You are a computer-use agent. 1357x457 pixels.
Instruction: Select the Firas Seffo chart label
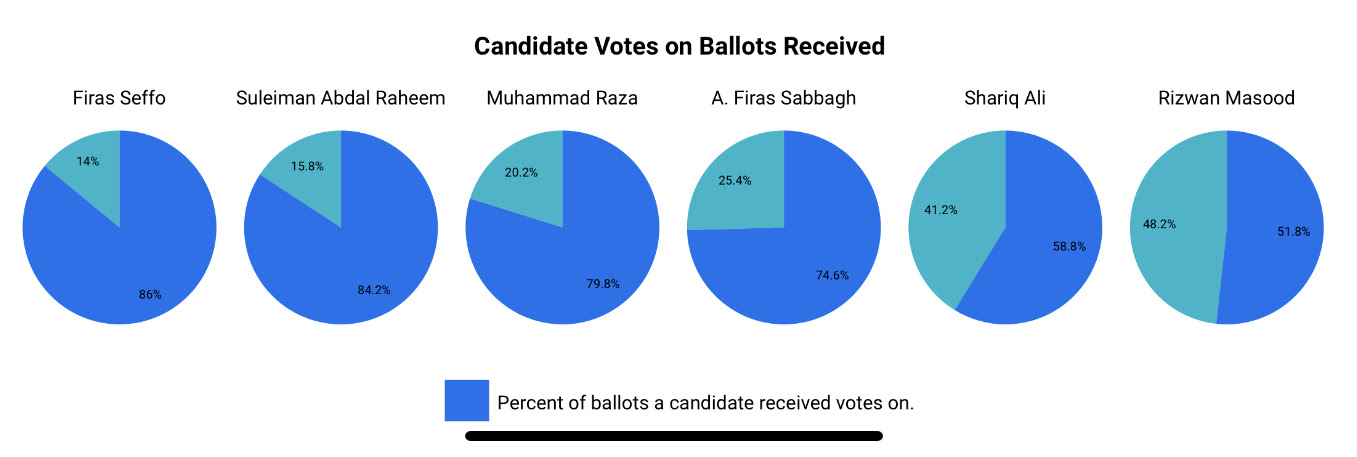click(119, 98)
